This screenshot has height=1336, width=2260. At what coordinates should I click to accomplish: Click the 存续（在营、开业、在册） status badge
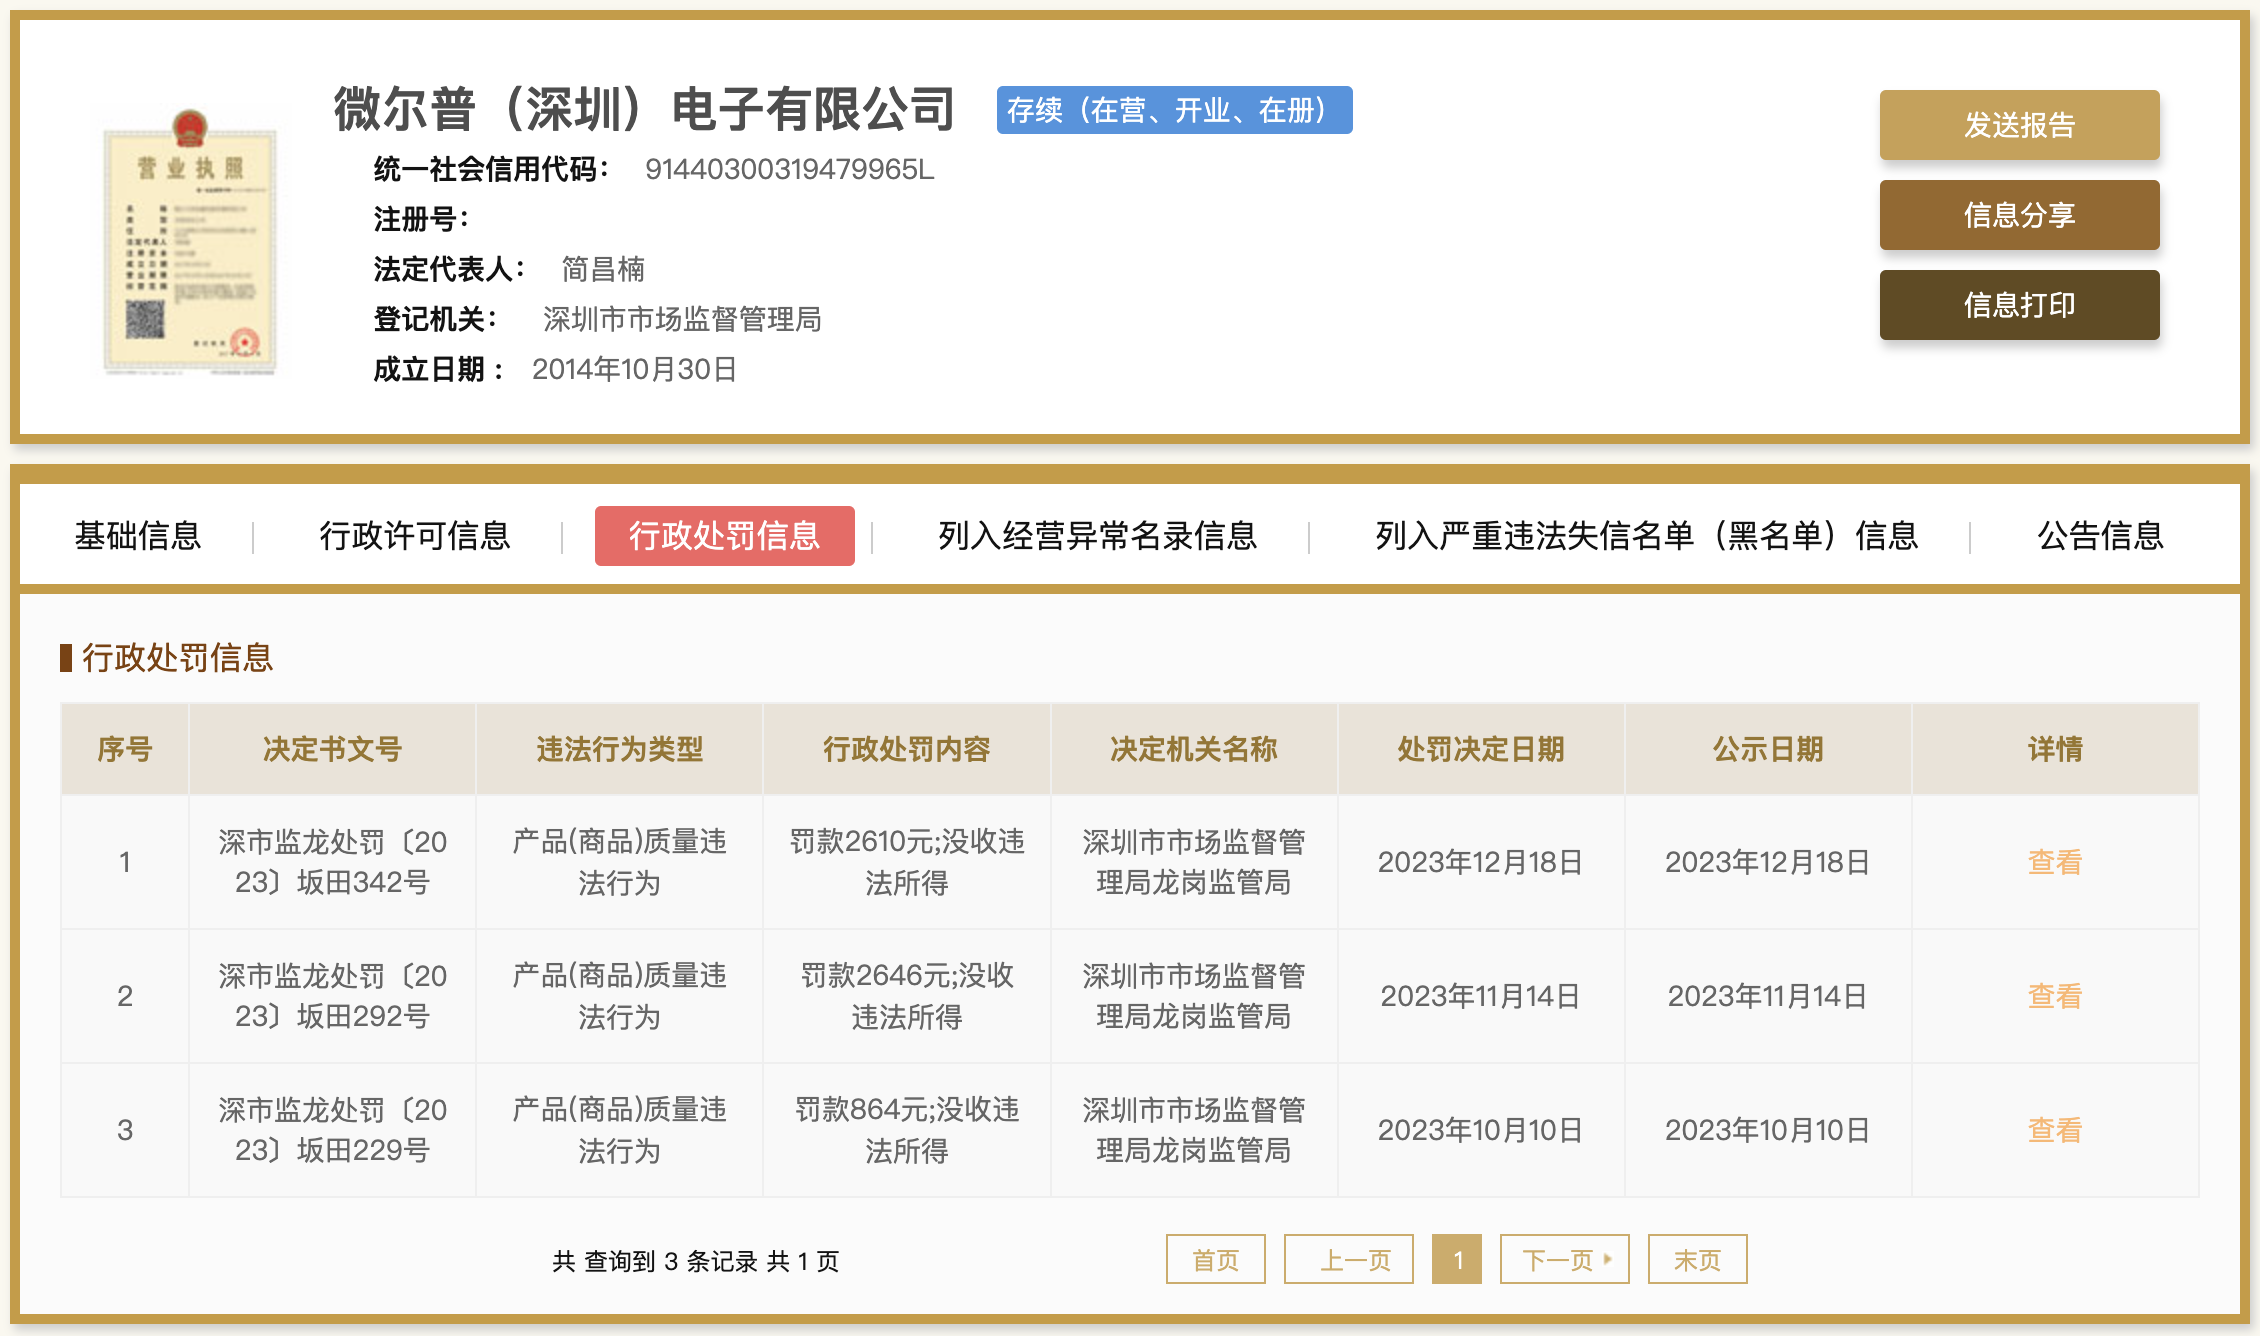pos(1174,110)
